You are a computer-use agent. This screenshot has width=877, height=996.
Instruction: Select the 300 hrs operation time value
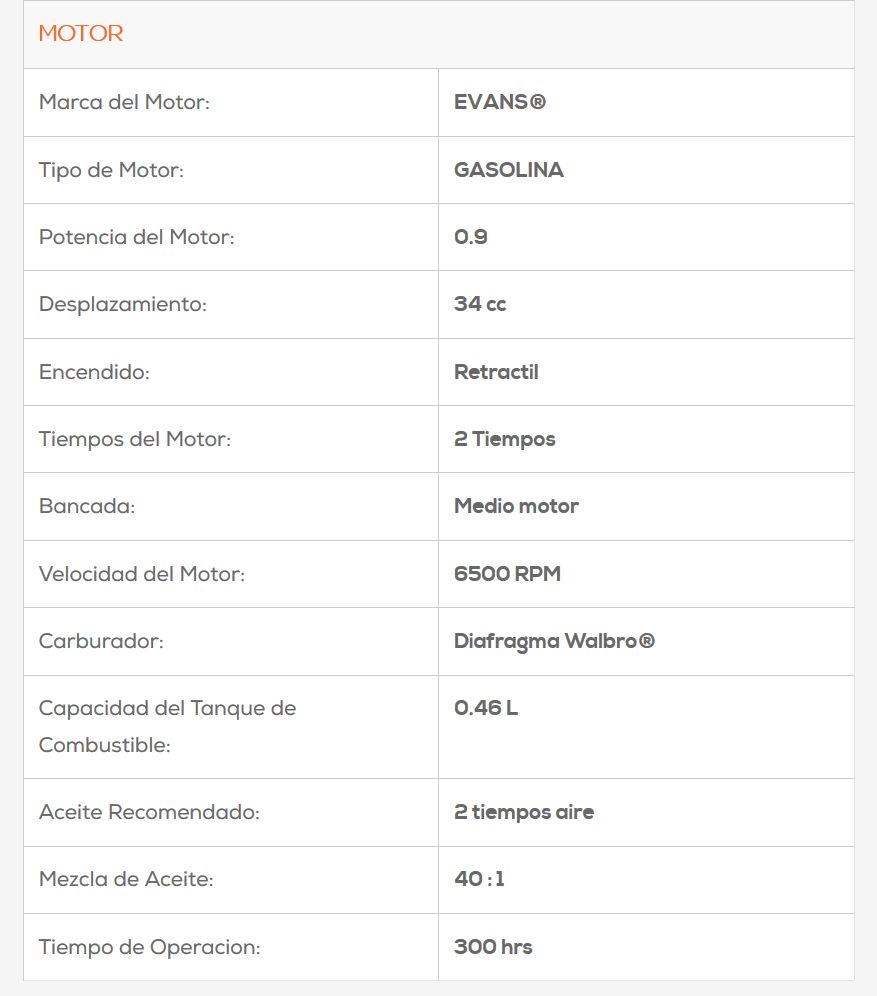click(x=493, y=947)
